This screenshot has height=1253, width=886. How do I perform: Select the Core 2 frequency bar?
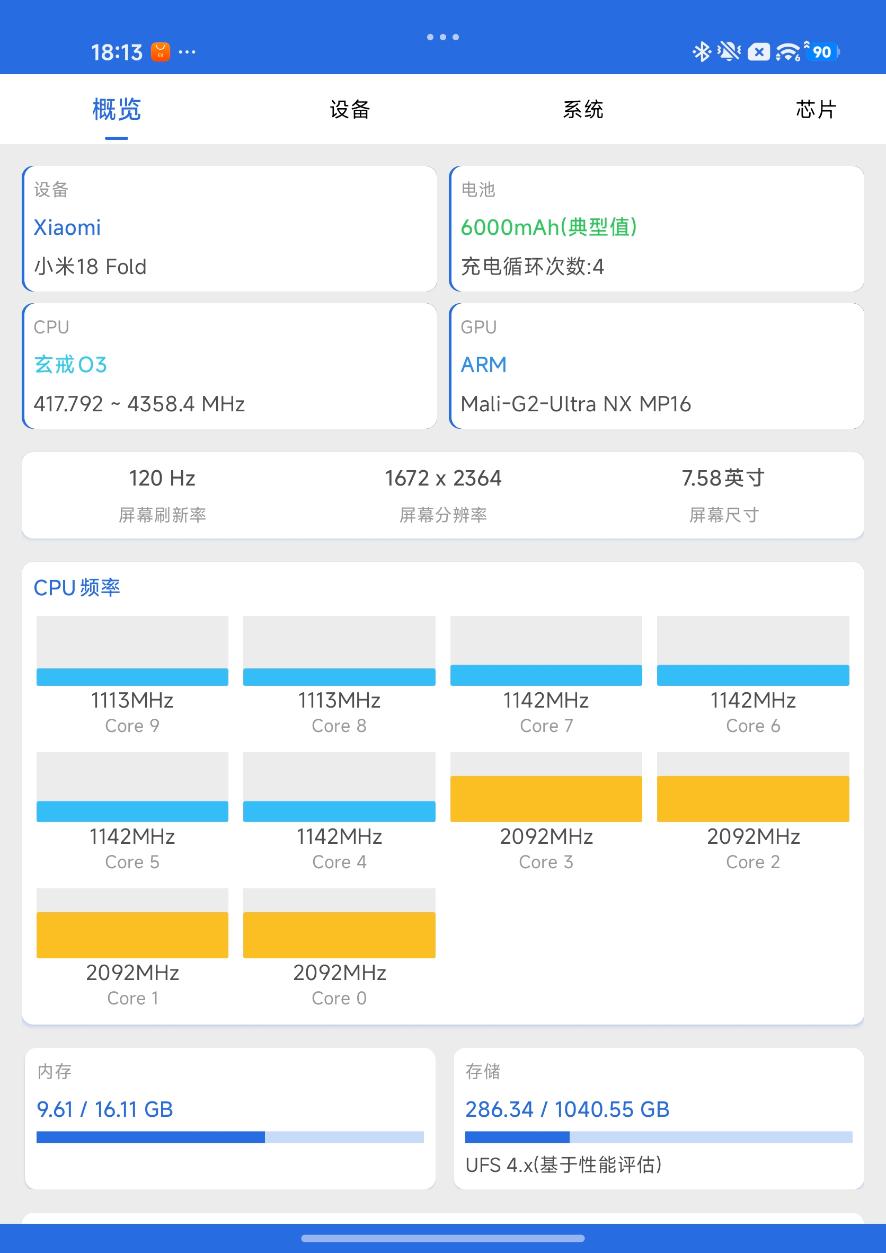click(753, 787)
